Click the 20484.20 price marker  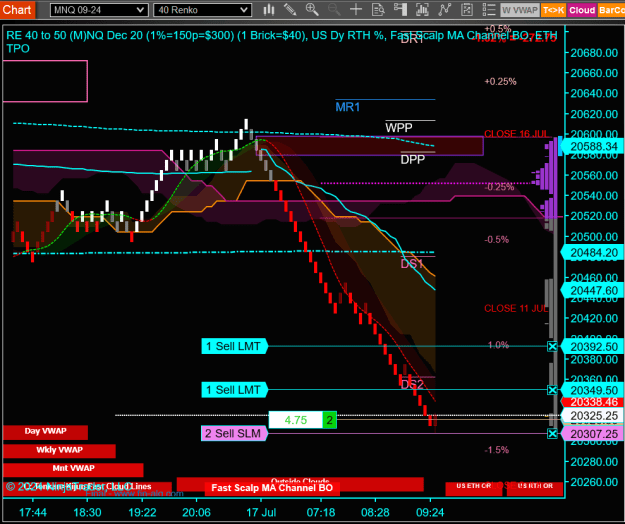pyautogui.click(x=593, y=253)
